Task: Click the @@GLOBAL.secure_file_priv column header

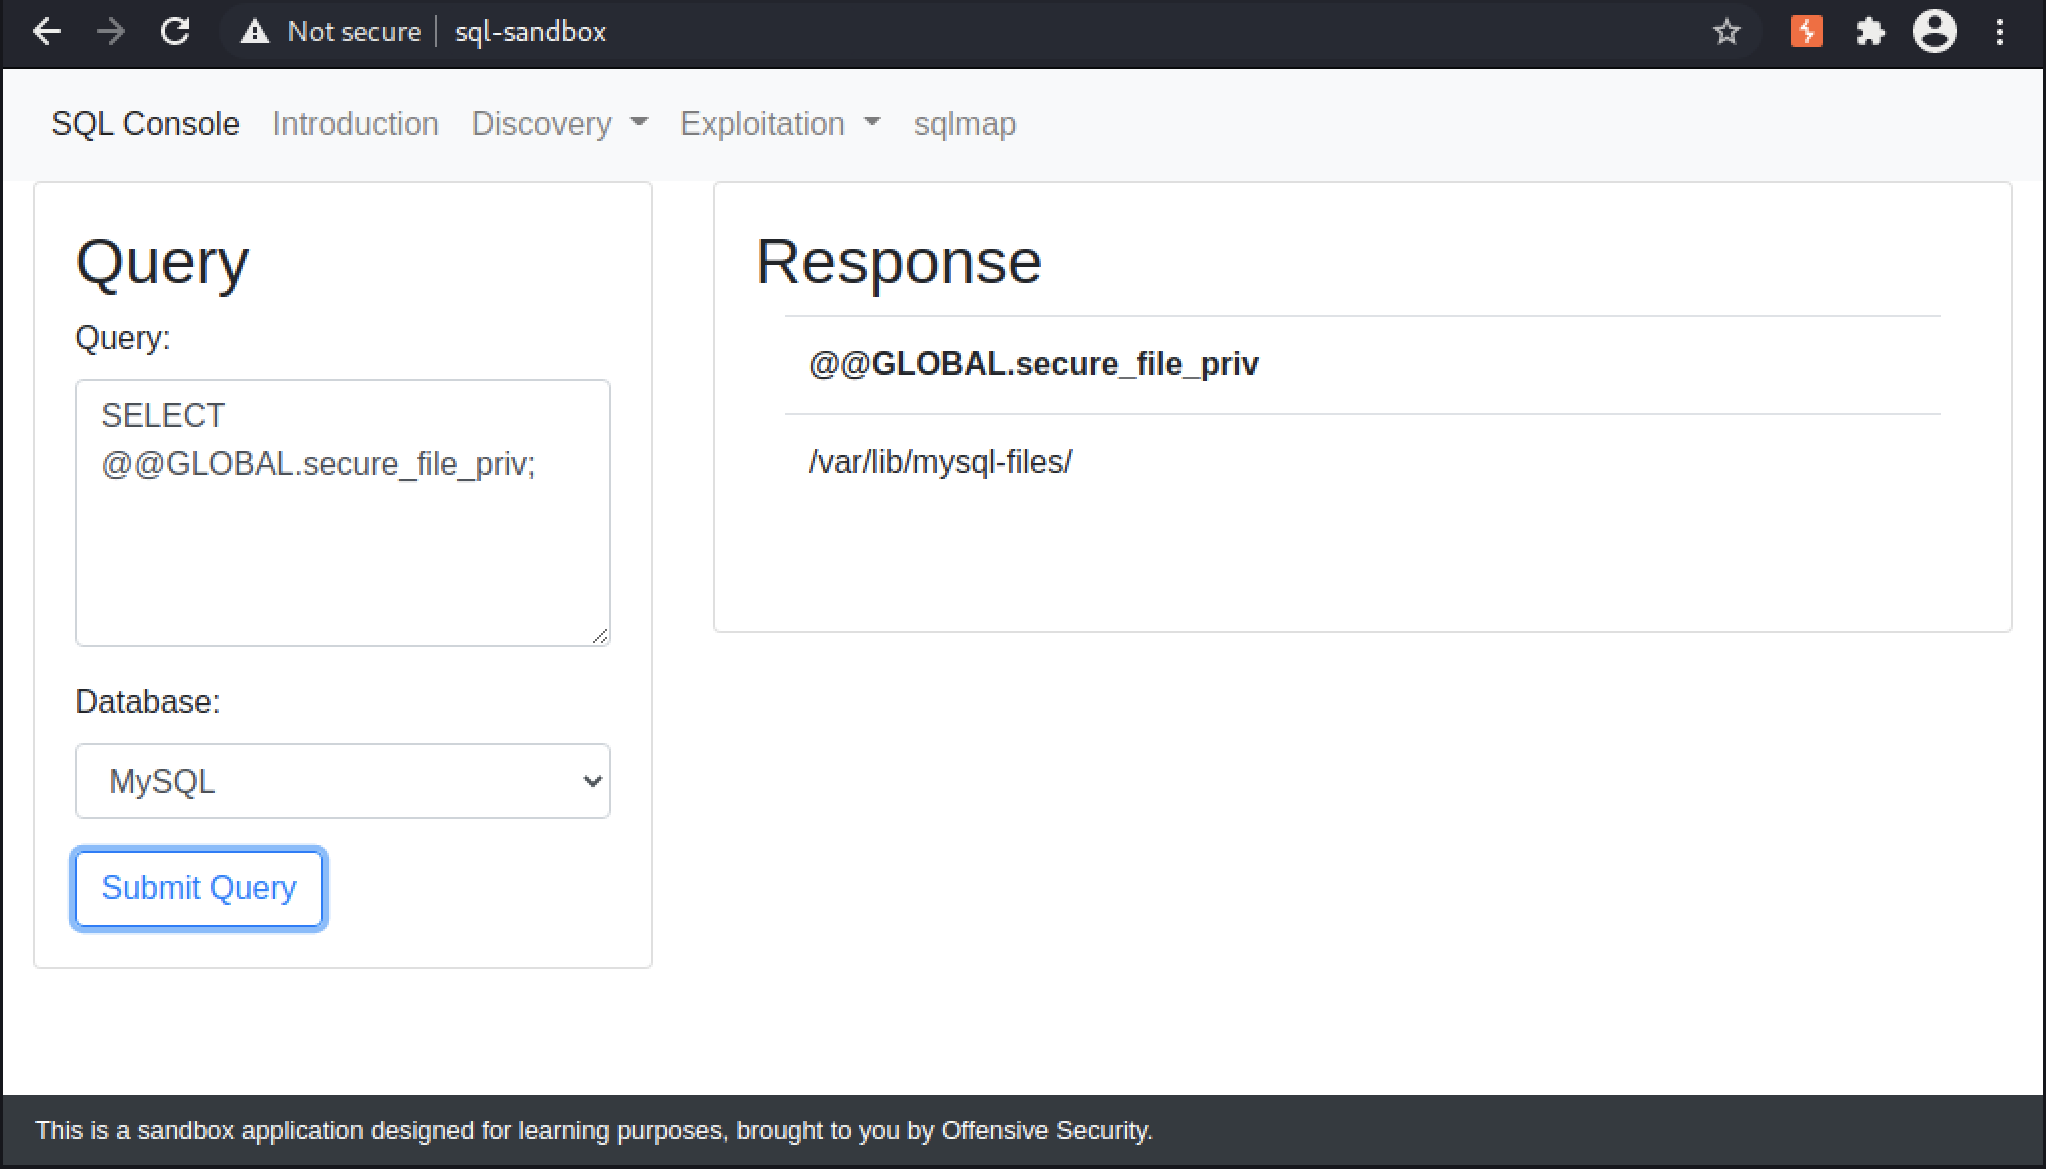Action: [1033, 364]
